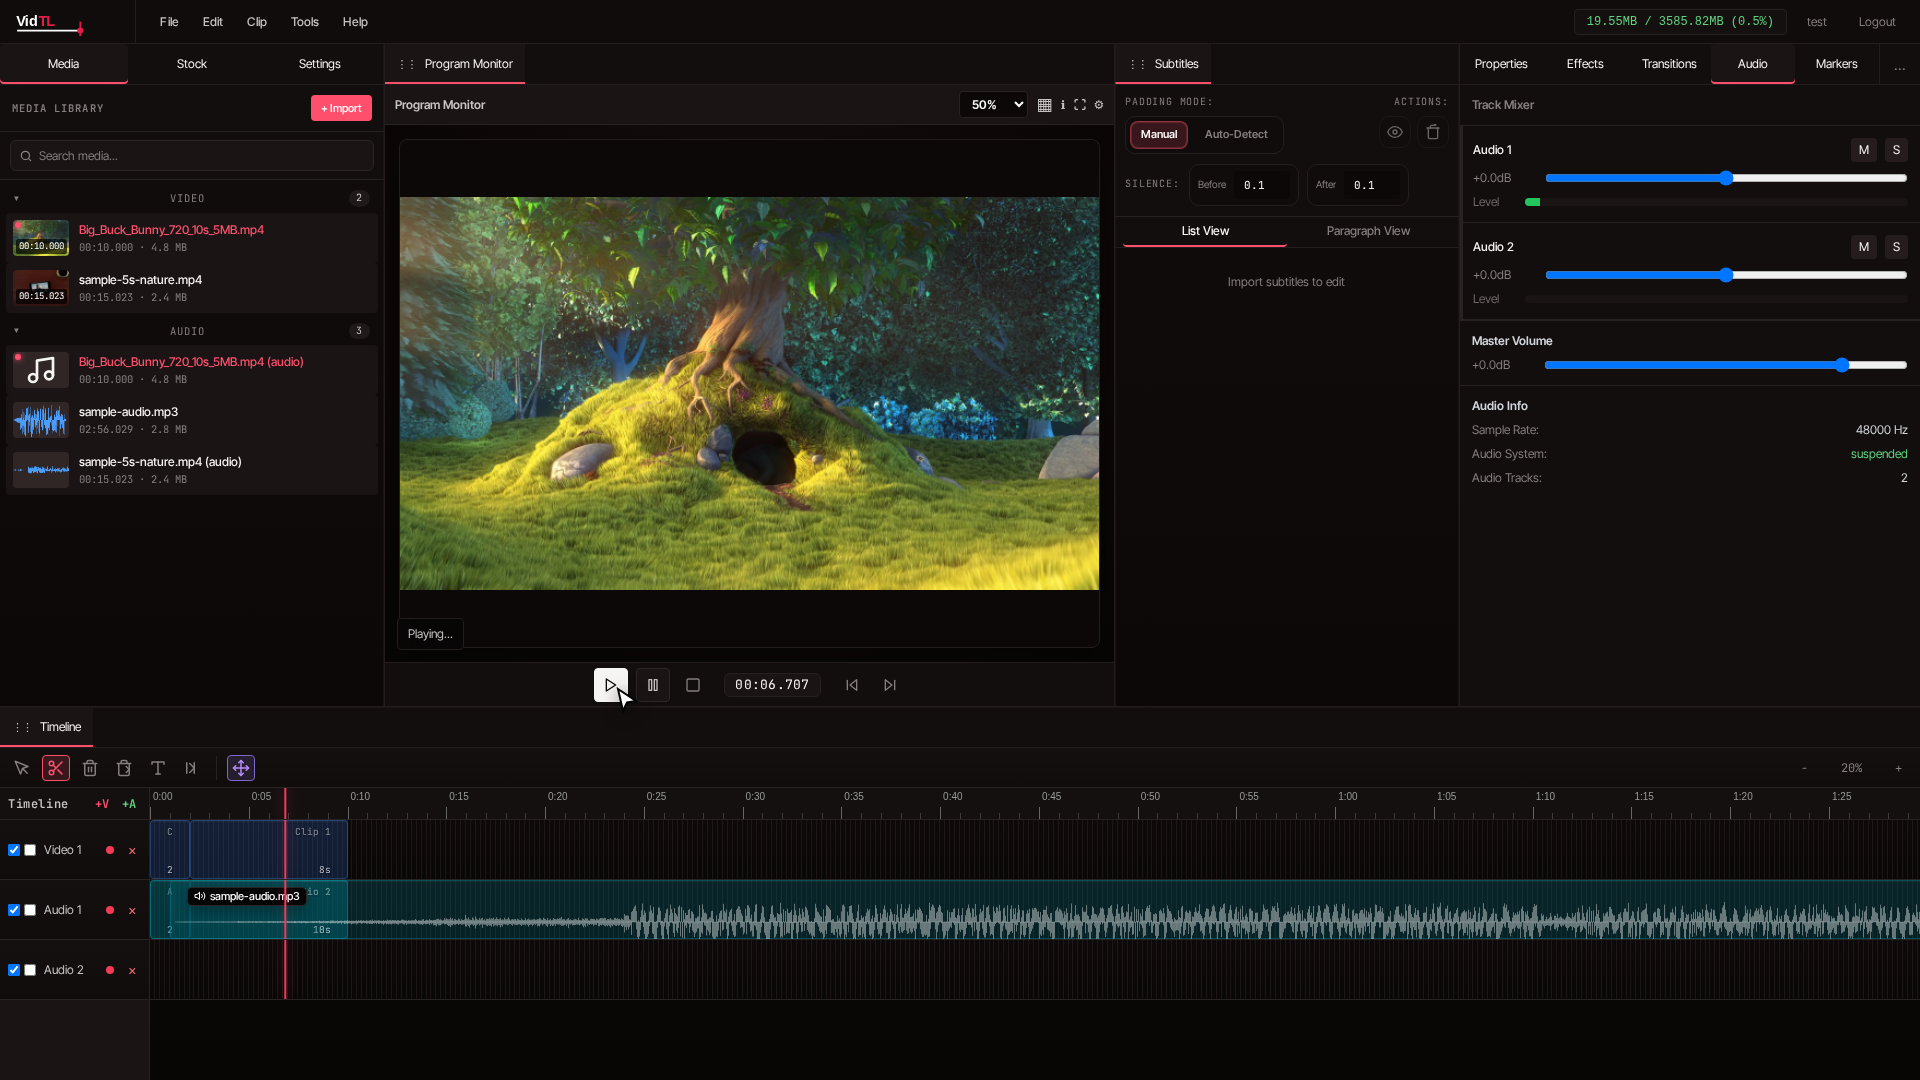Image resolution: width=1920 pixels, height=1080 pixels.
Task: Check the white Audio 1 lock checkbox
Action: pyautogui.click(x=30, y=910)
